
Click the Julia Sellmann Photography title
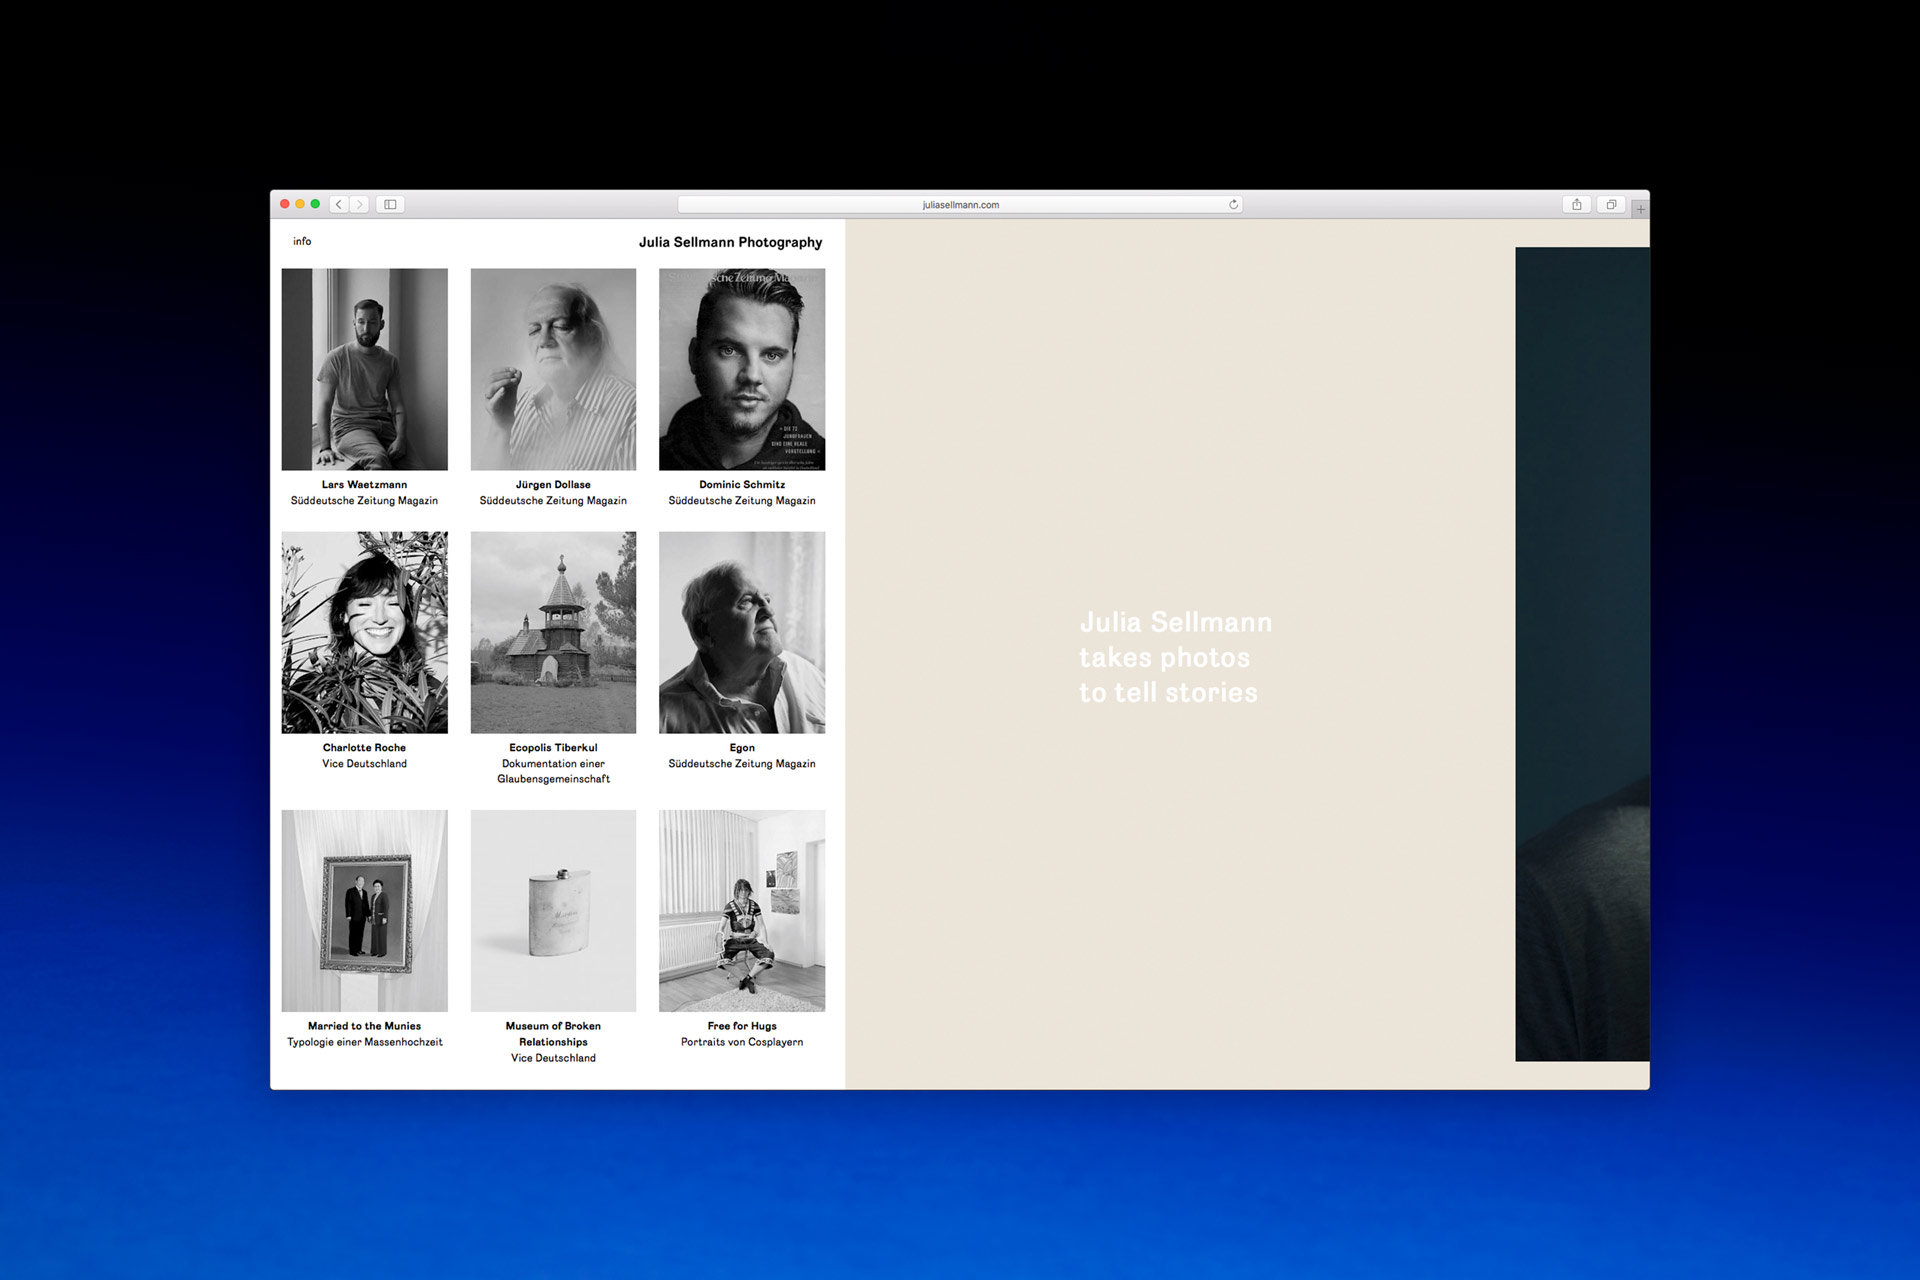tap(730, 242)
